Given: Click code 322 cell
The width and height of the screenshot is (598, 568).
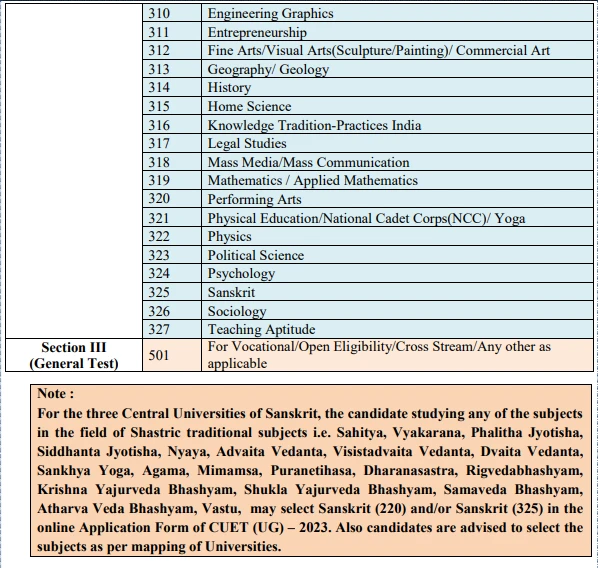Looking at the screenshot, I should [x=172, y=236].
